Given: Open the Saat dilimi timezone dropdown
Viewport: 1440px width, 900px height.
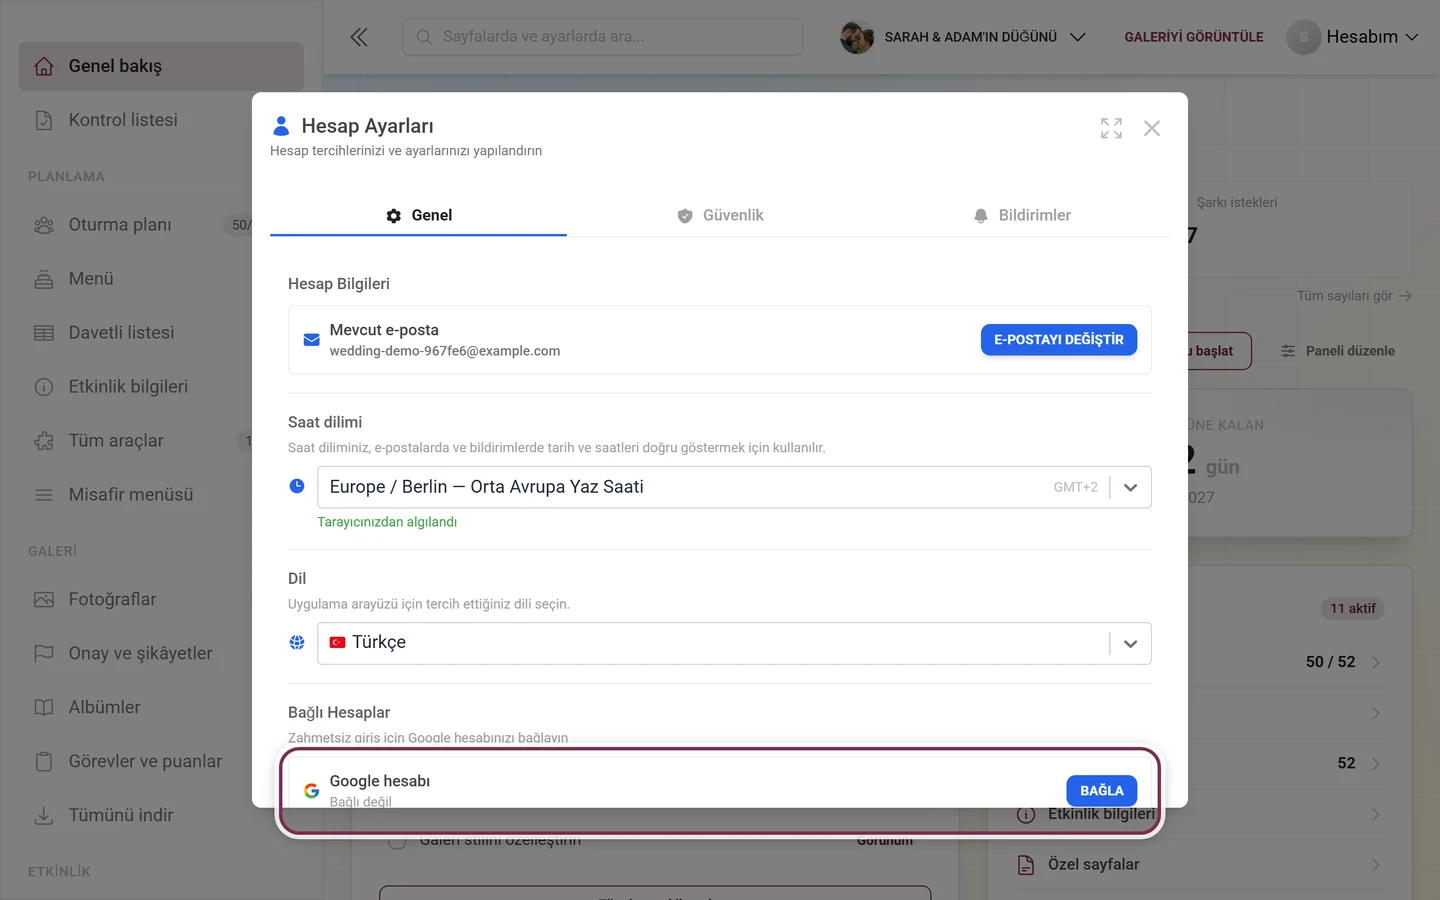Looking at the screenshot, I should pyautogui.click(x=734, y=487).
